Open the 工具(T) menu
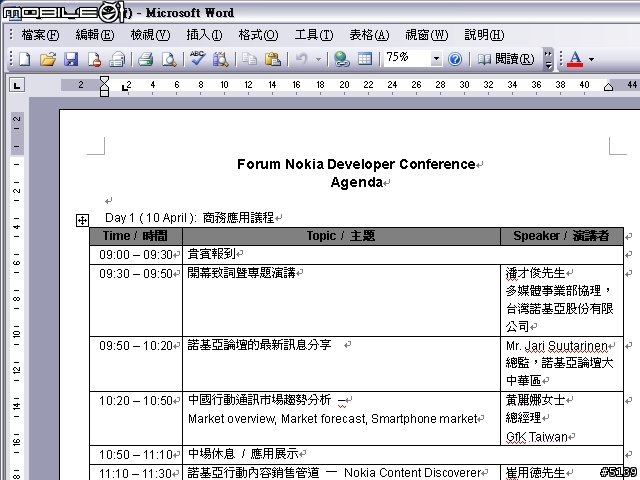 314,35
